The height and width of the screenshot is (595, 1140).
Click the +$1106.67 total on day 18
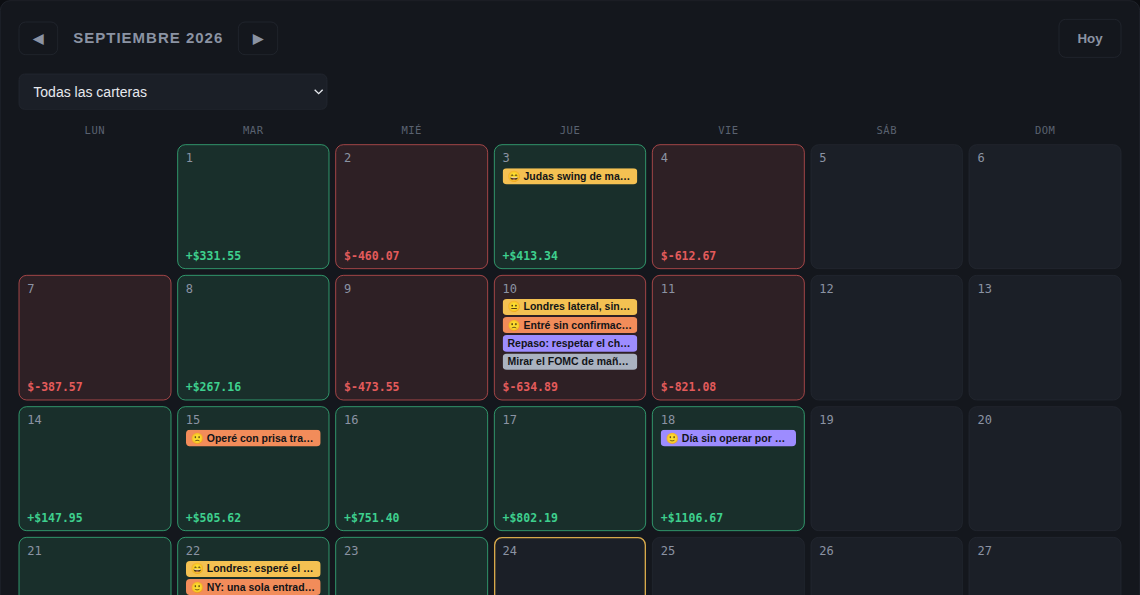point(691,518)
